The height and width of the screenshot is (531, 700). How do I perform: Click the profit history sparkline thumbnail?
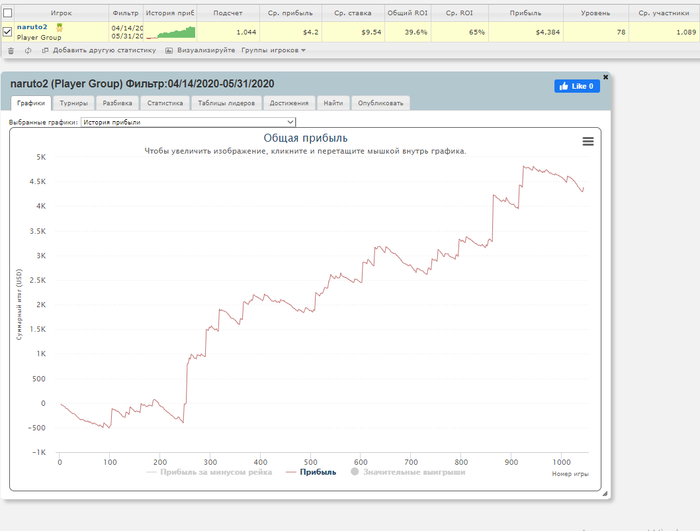tap(171, 32)
